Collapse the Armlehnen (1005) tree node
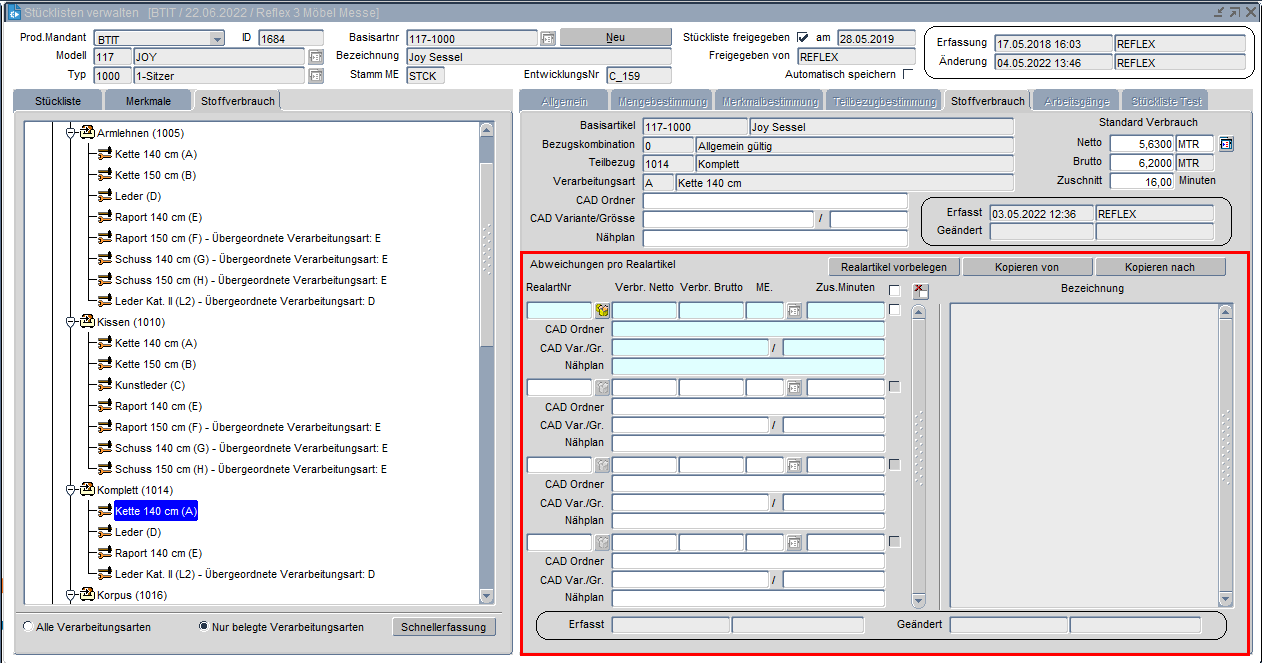Screen dimensions: 1262x663 [71, 133]
